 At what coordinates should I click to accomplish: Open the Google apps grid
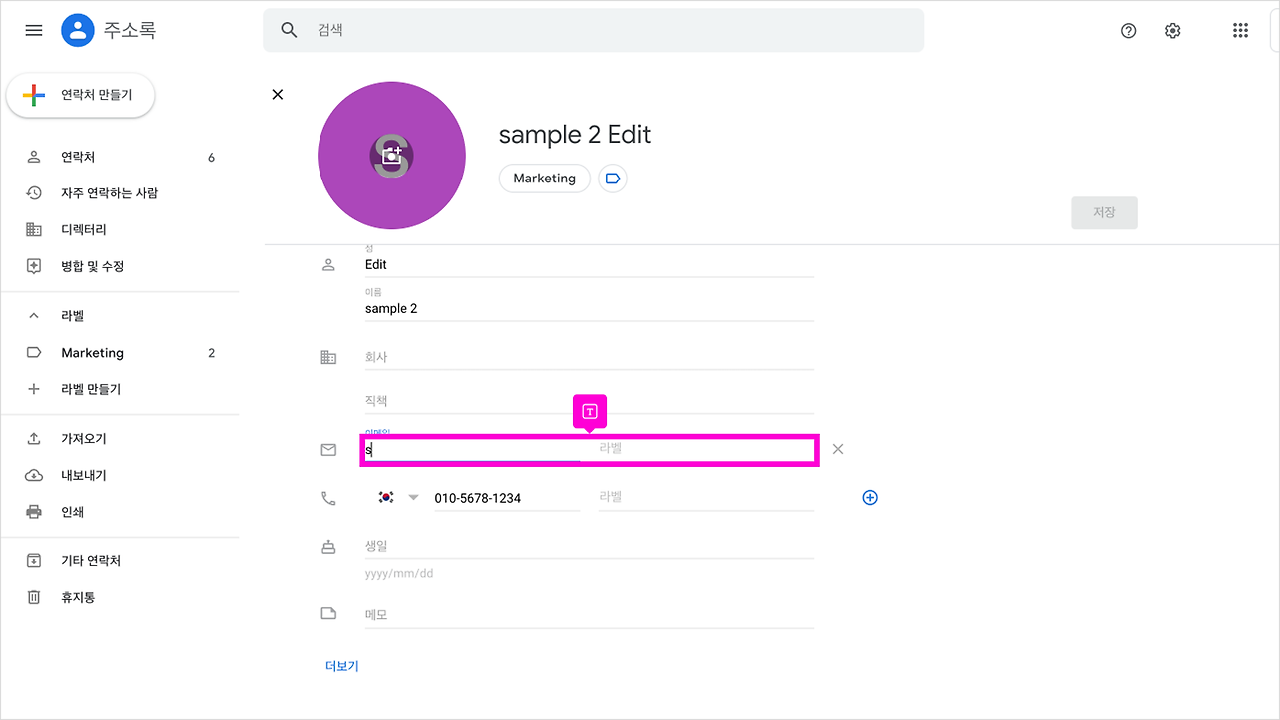[1241, 31]
